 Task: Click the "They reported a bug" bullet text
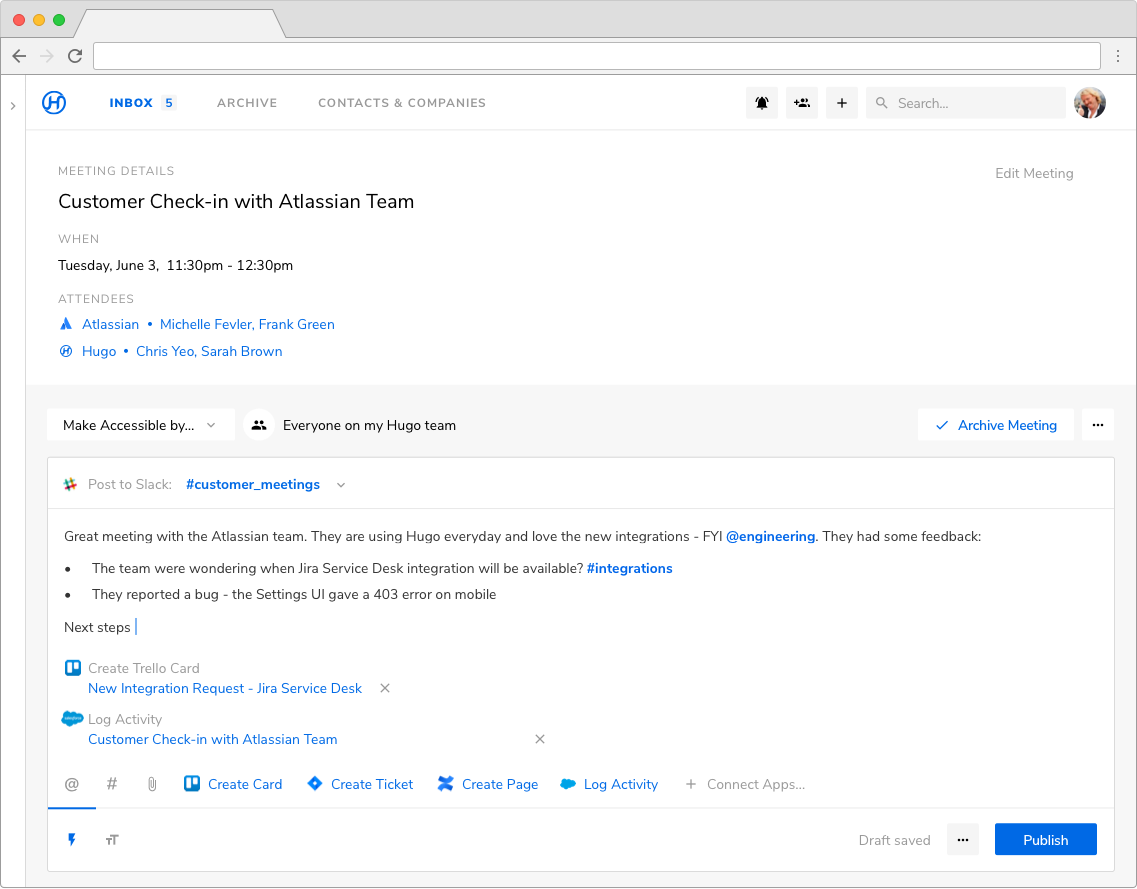[294, 595]
